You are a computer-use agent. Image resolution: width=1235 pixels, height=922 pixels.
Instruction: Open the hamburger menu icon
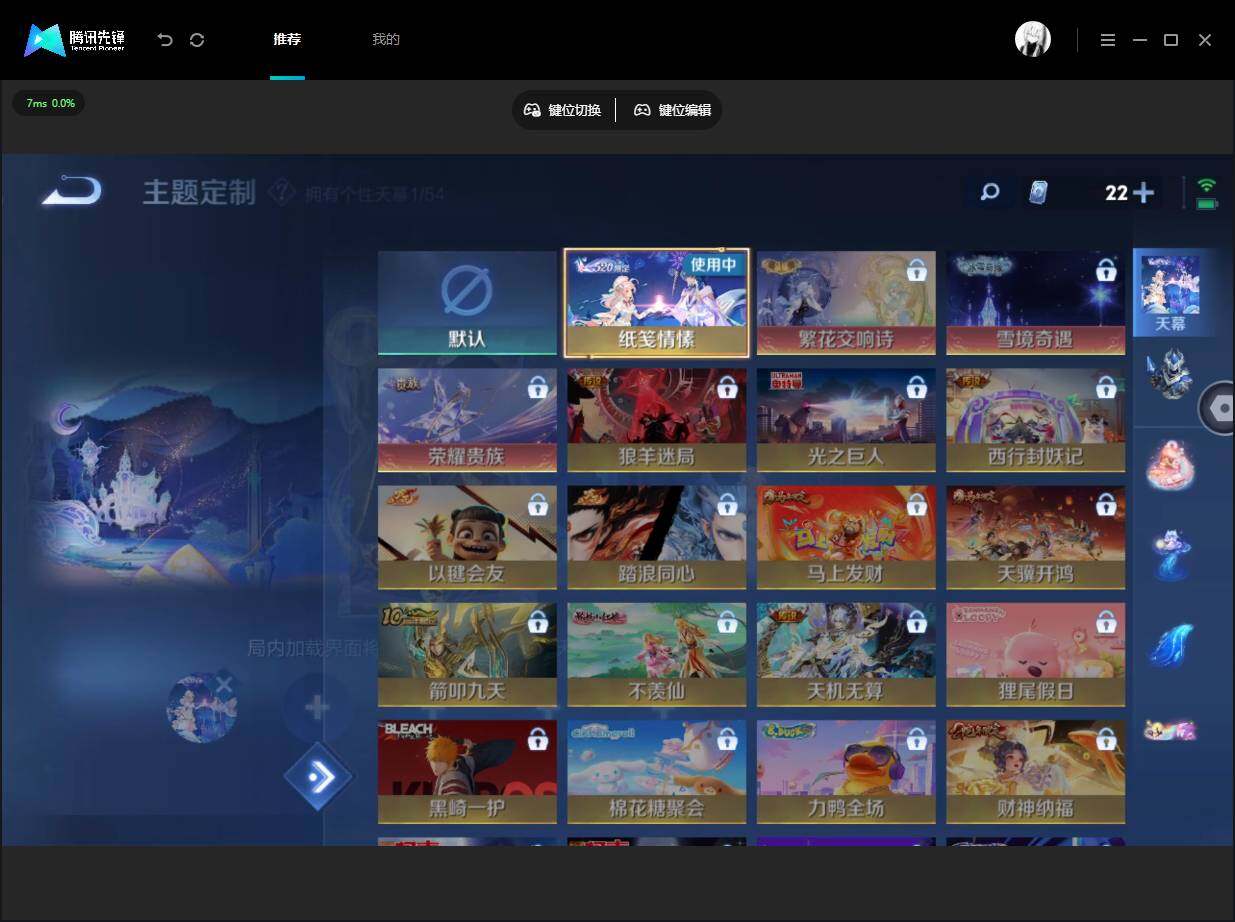click(x=1108, y=40)
